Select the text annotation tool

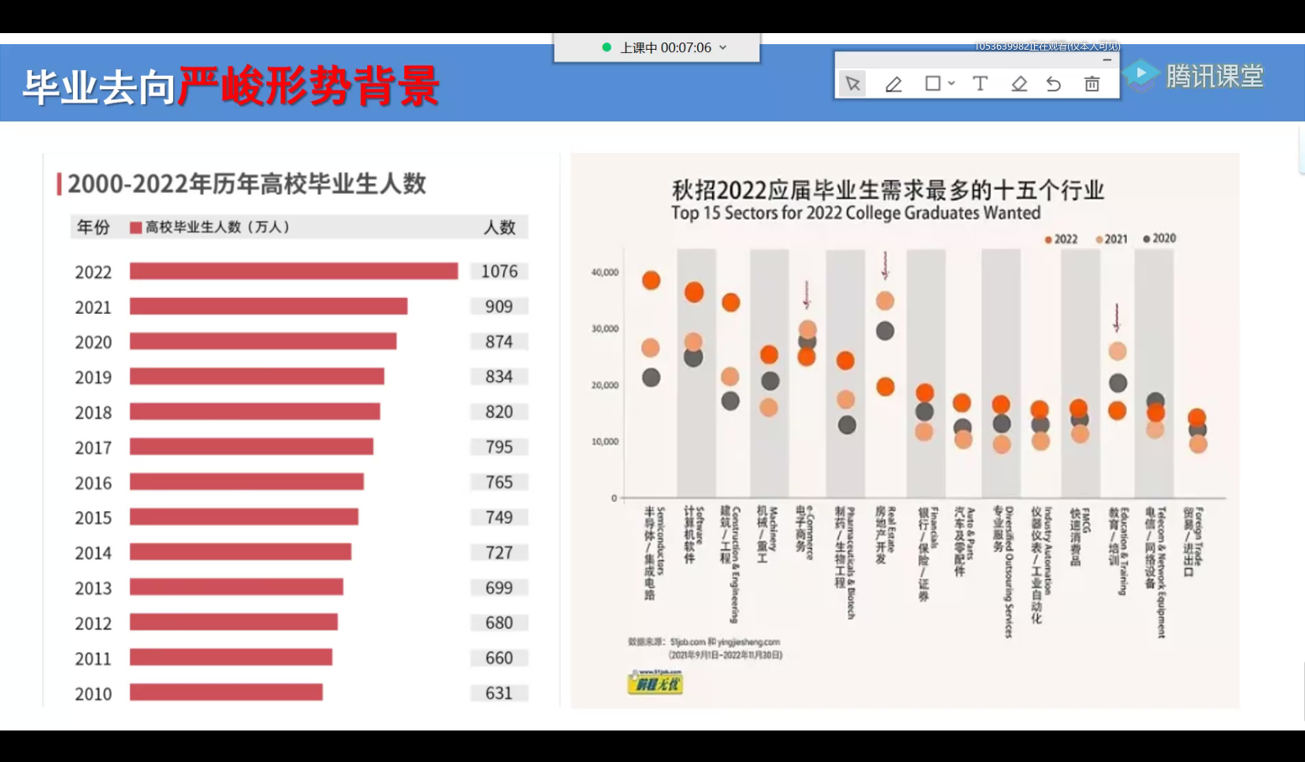click(x=980, y=84)
